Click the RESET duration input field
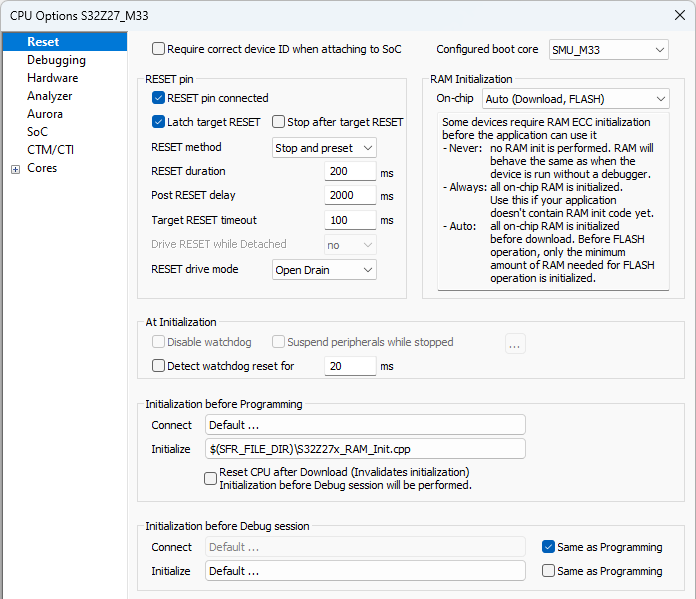 350,171
